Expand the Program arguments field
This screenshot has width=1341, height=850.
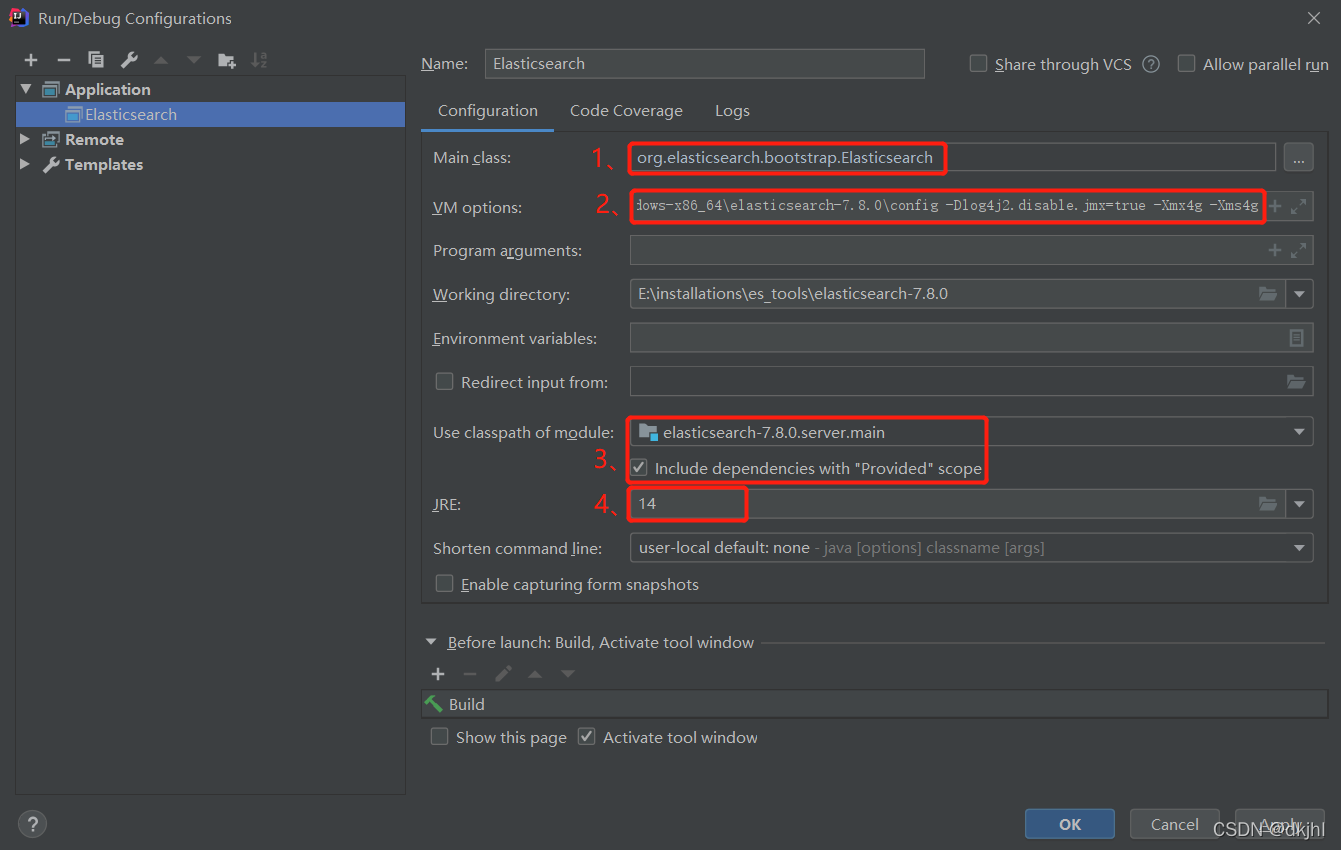[x=1298, y=250]
